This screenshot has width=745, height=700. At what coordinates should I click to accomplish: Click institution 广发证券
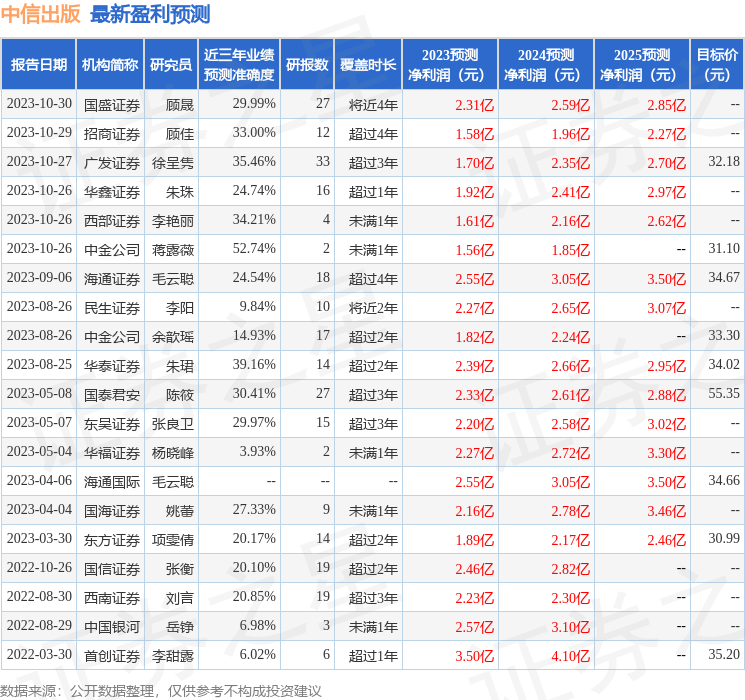click(x=112, y=163)
